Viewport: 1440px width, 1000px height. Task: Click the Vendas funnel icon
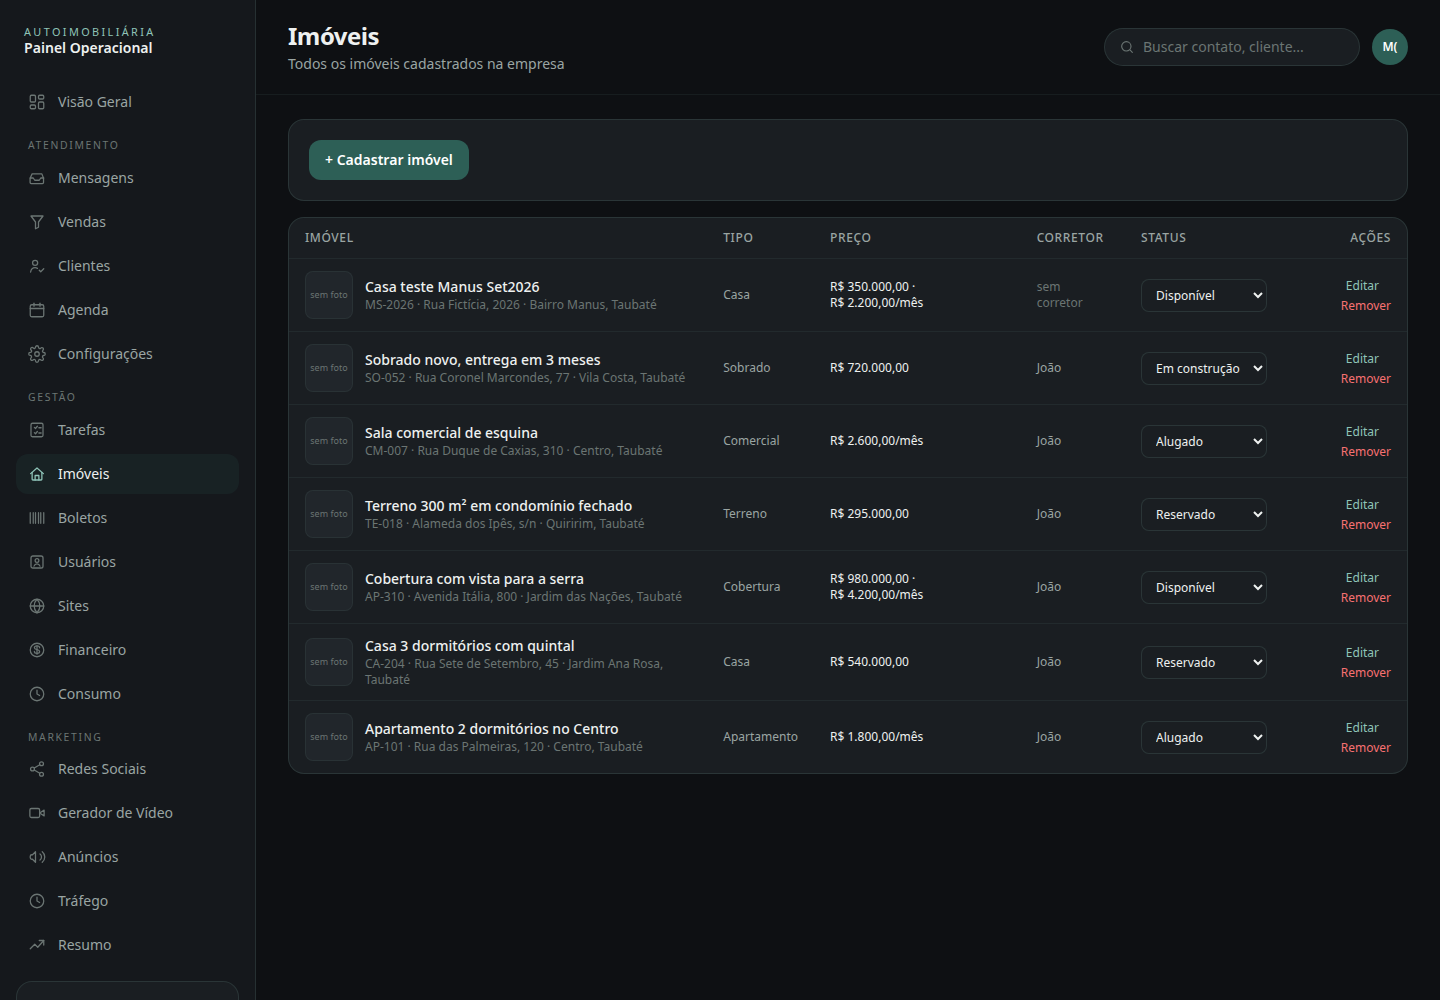37,222
